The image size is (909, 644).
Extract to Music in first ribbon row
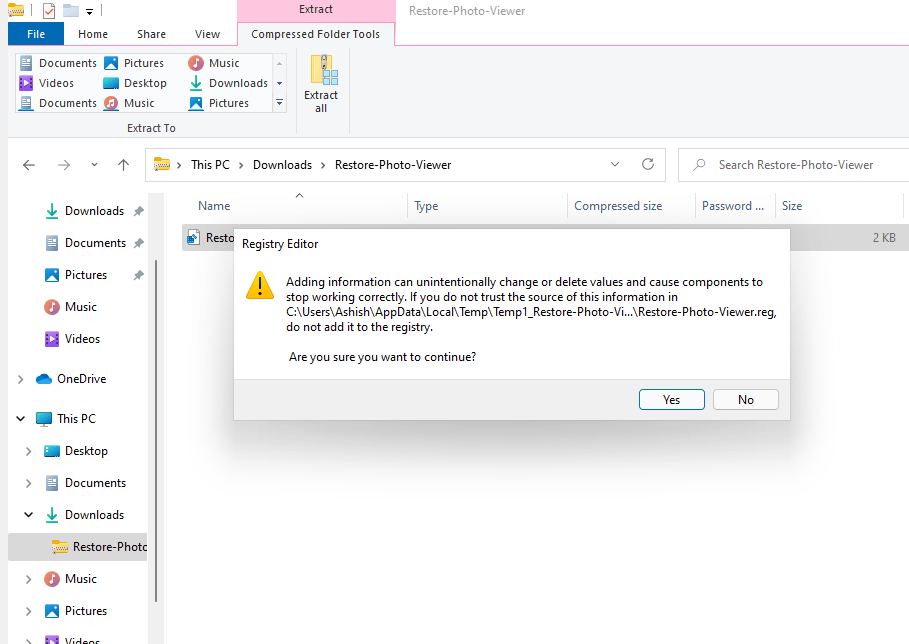pyautogui.click(x=214, y=63)
